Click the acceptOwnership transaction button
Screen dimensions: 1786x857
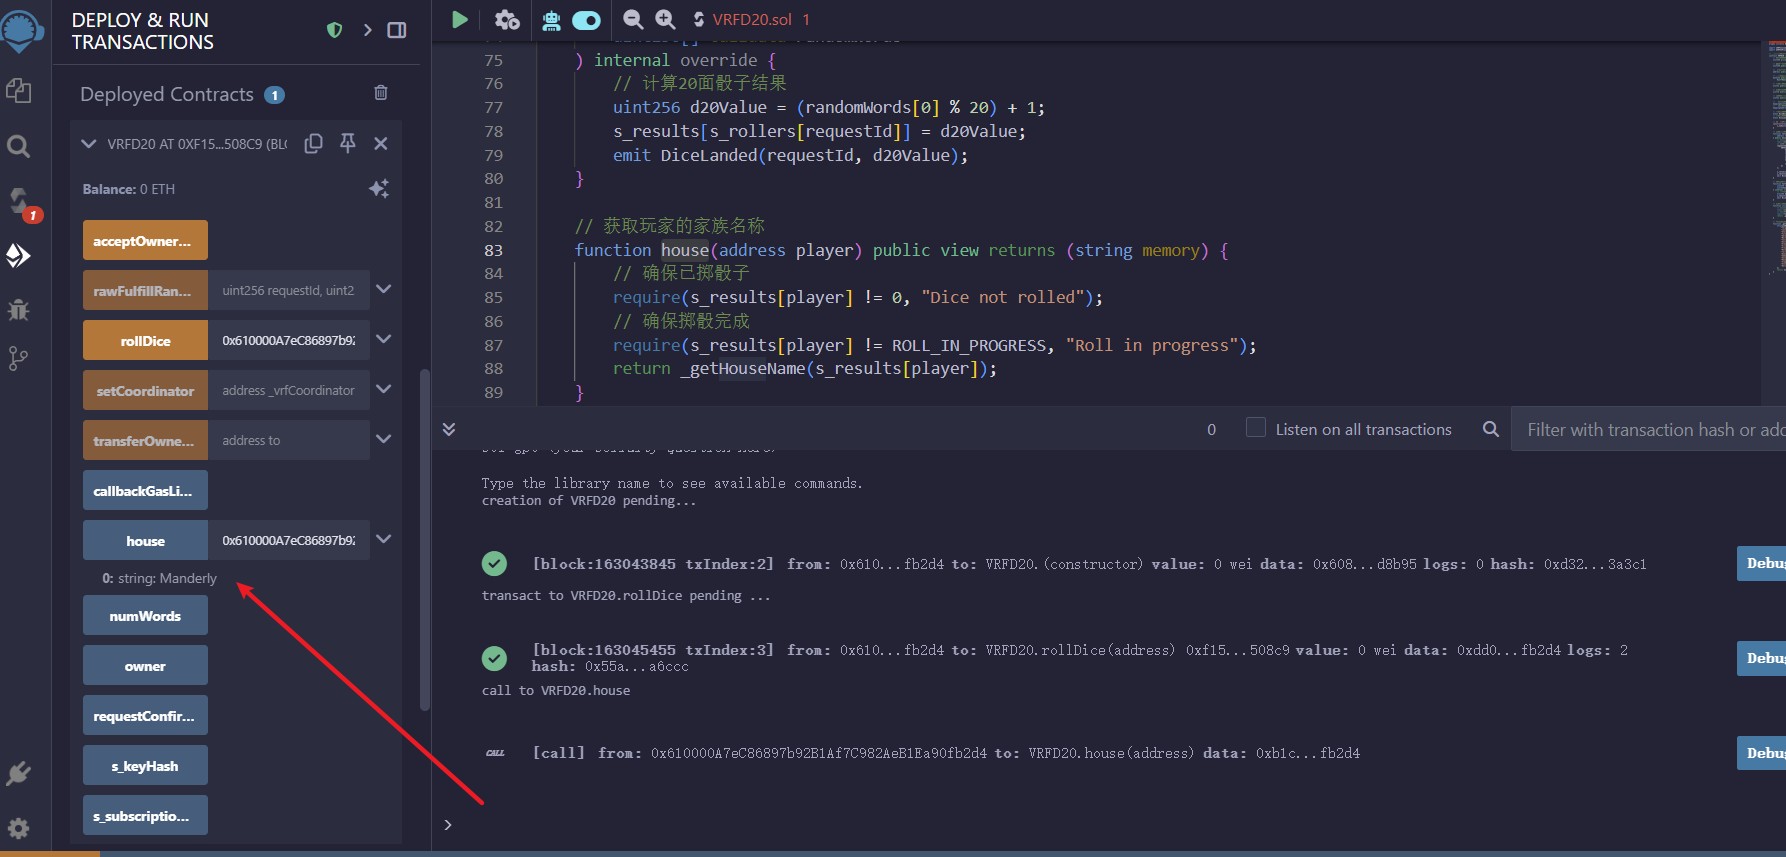pos(145,240)
